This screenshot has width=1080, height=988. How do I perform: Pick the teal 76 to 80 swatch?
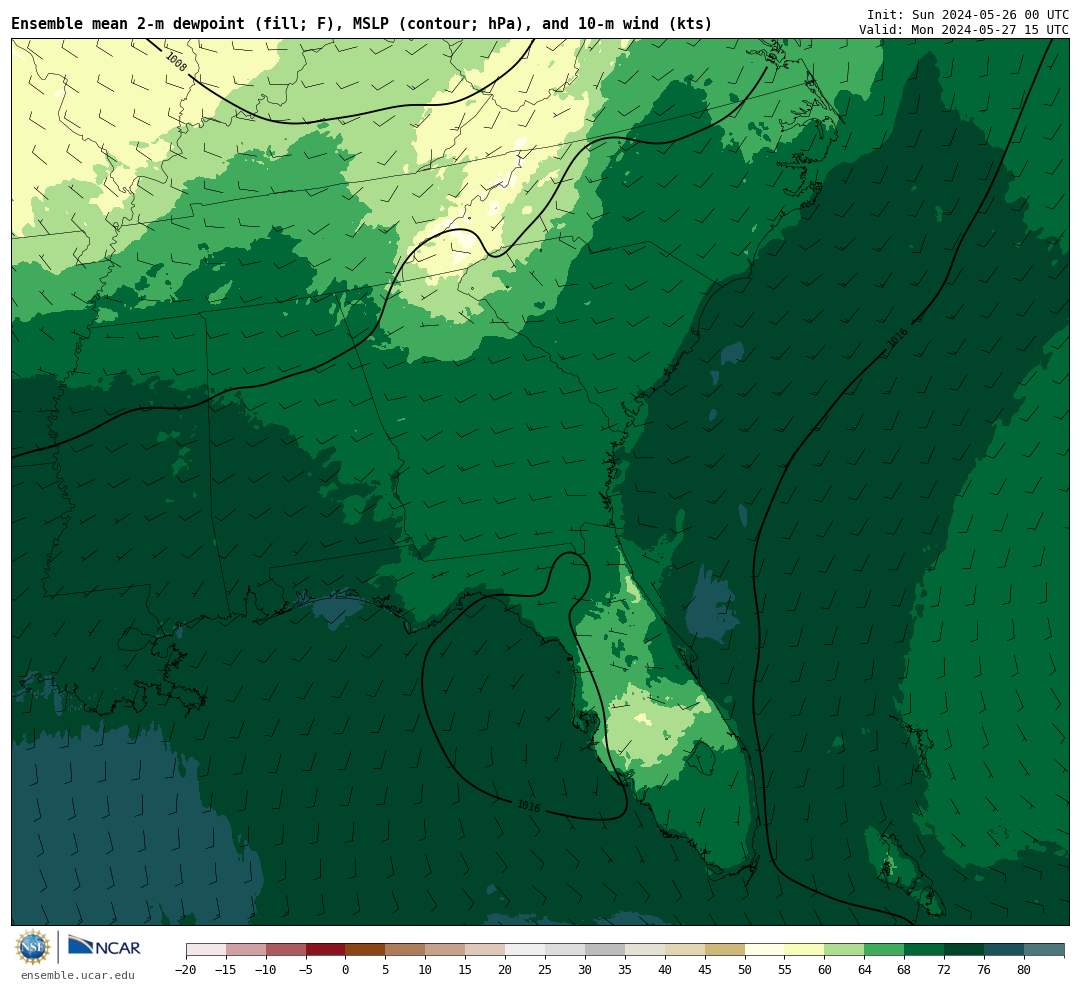1004,950
